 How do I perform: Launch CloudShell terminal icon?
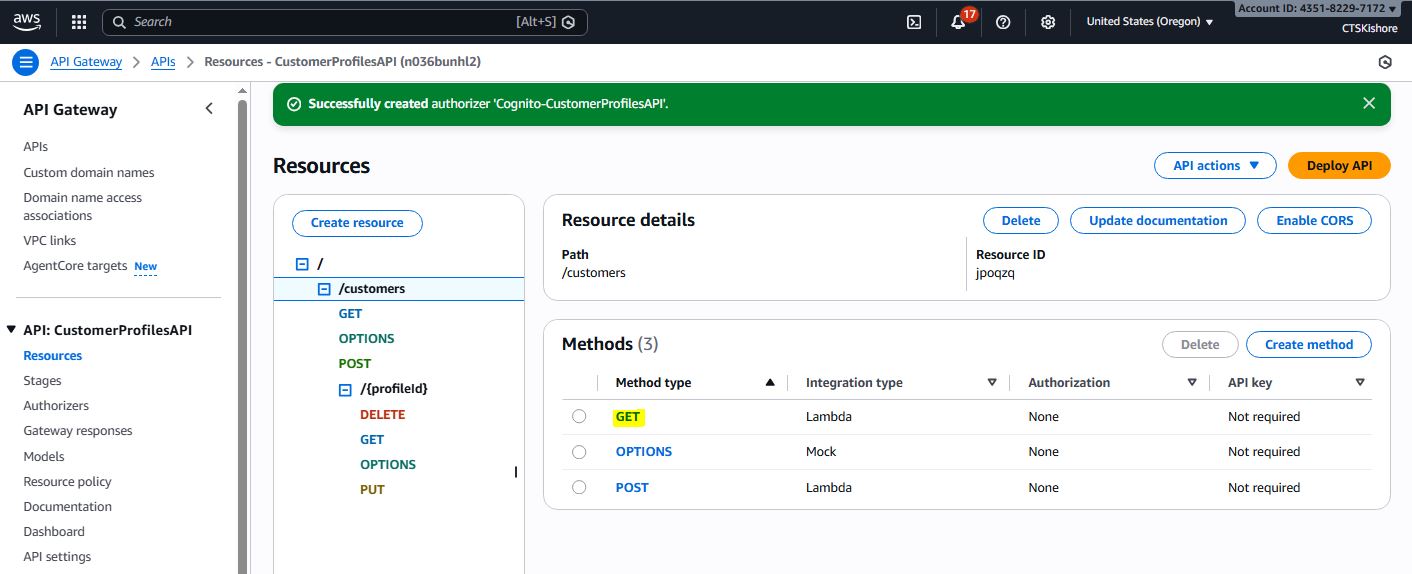click(913, 22)
